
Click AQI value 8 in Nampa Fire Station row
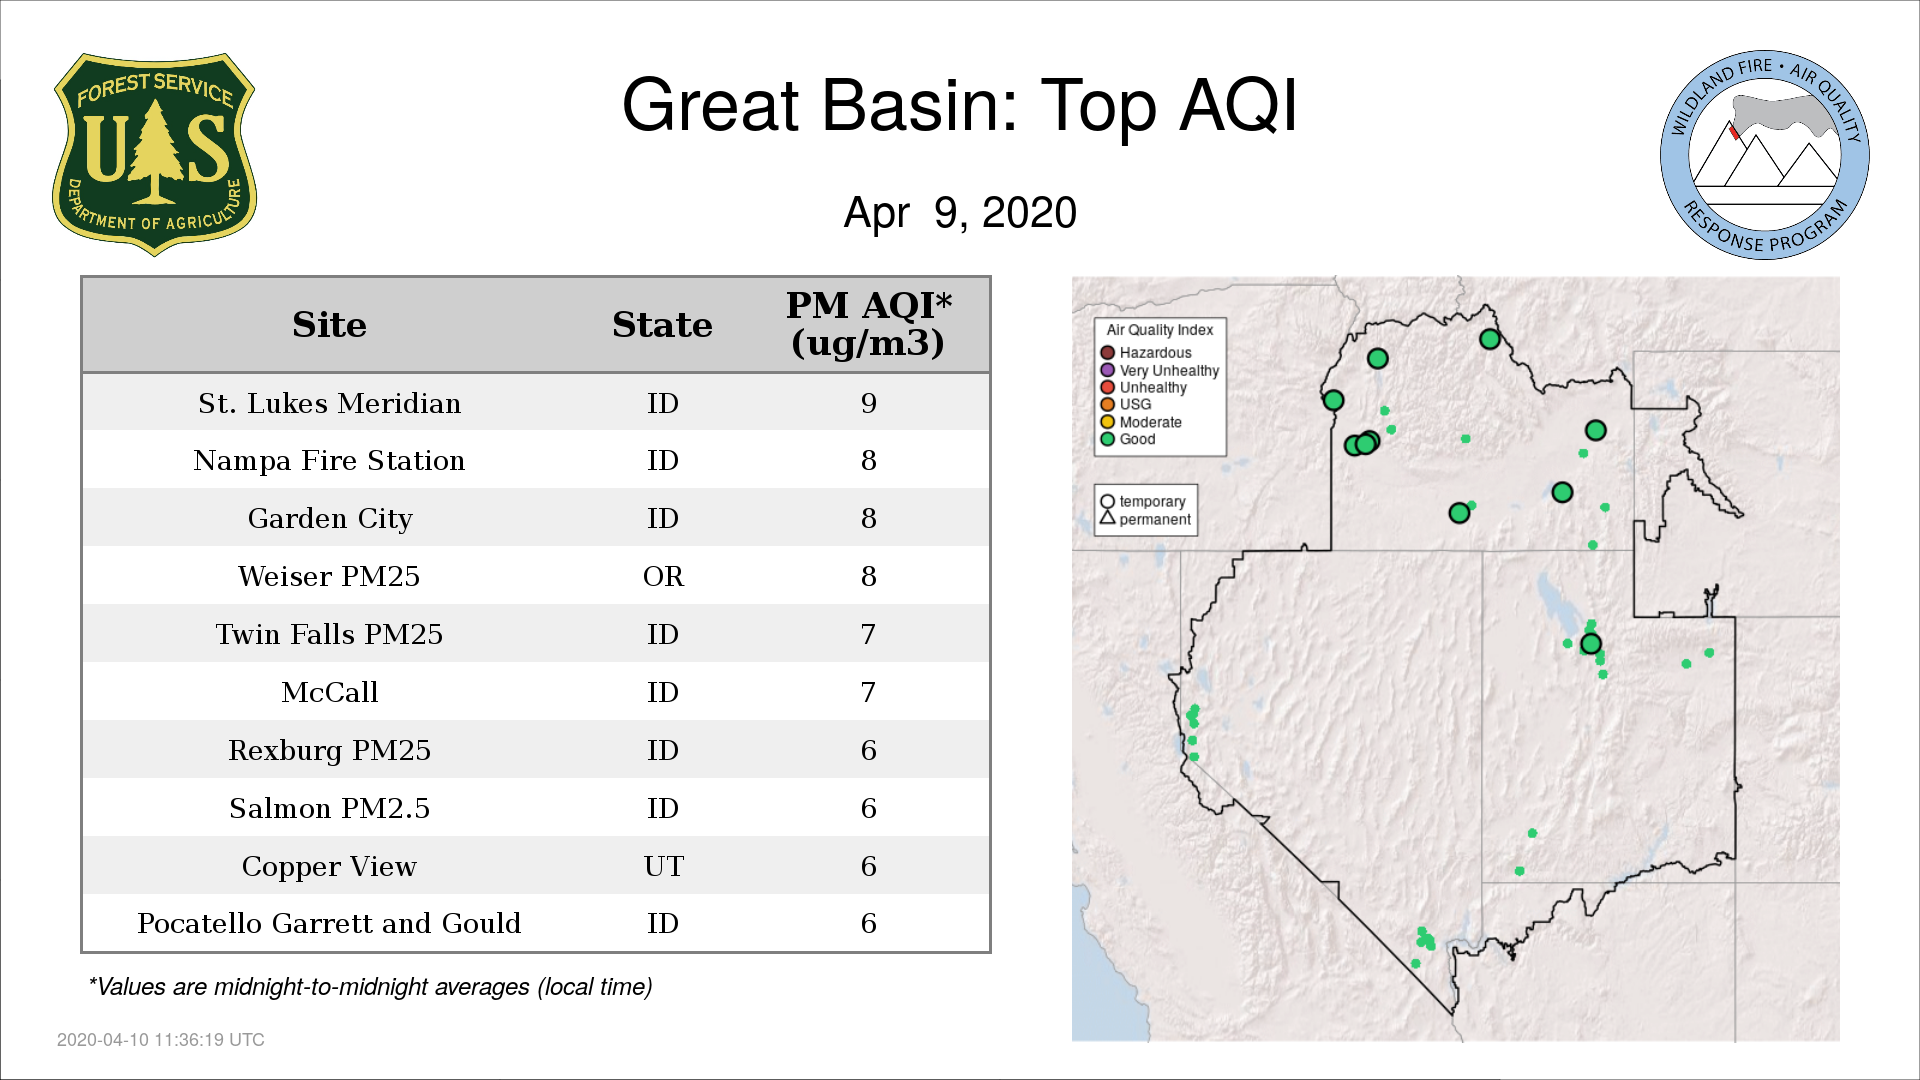pos(868,460)
